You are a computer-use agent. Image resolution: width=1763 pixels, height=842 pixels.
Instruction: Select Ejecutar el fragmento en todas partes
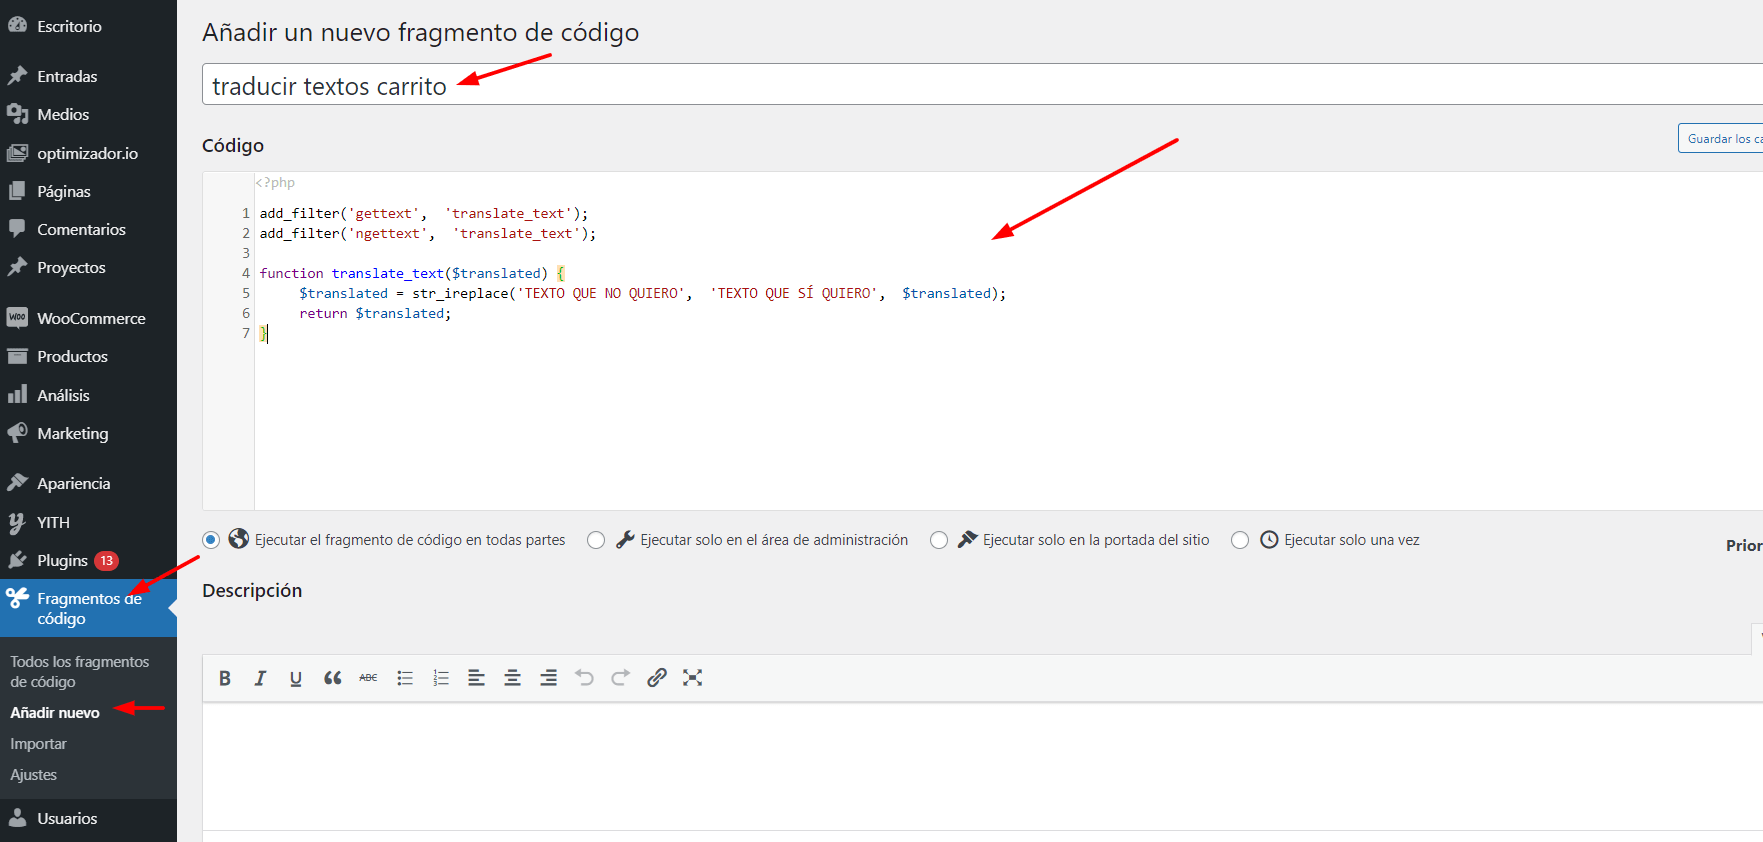(211, 540)
